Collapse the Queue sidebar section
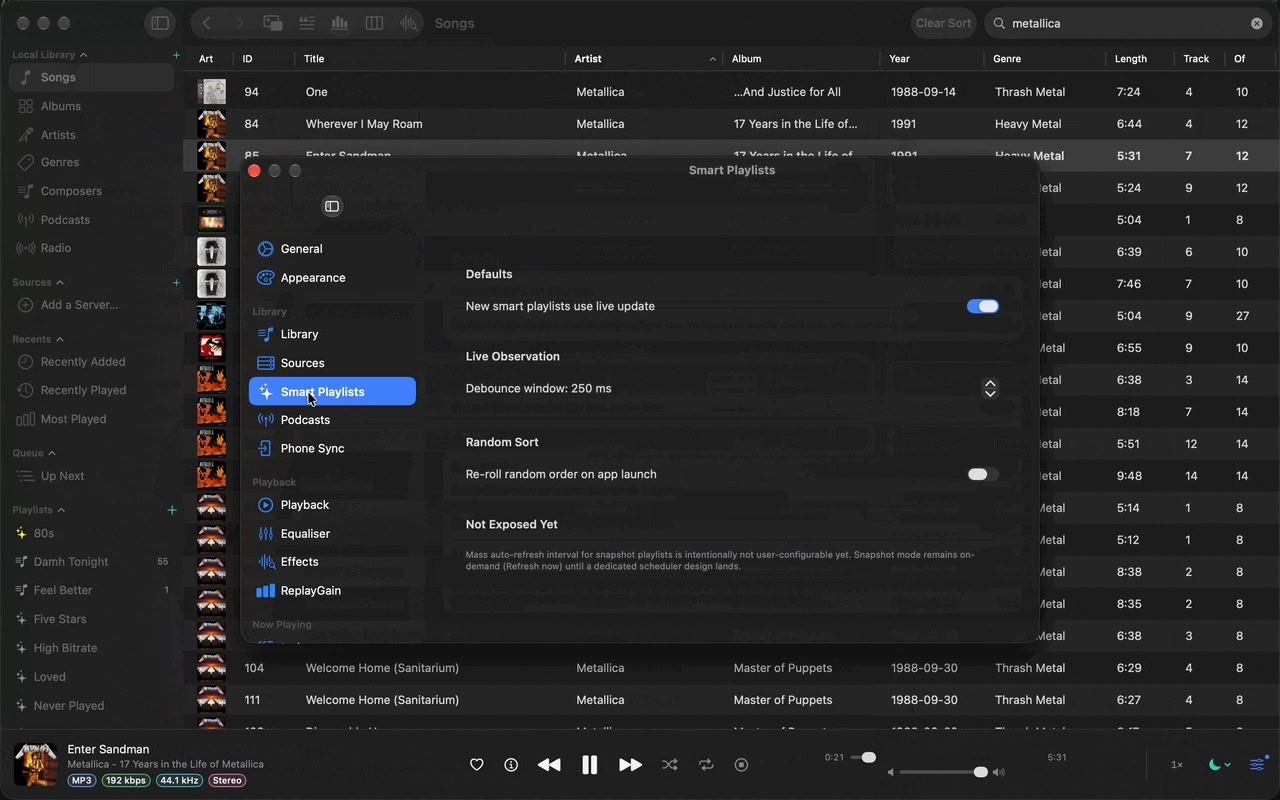Screen dimensions: 1280x800 coord(52,453)
